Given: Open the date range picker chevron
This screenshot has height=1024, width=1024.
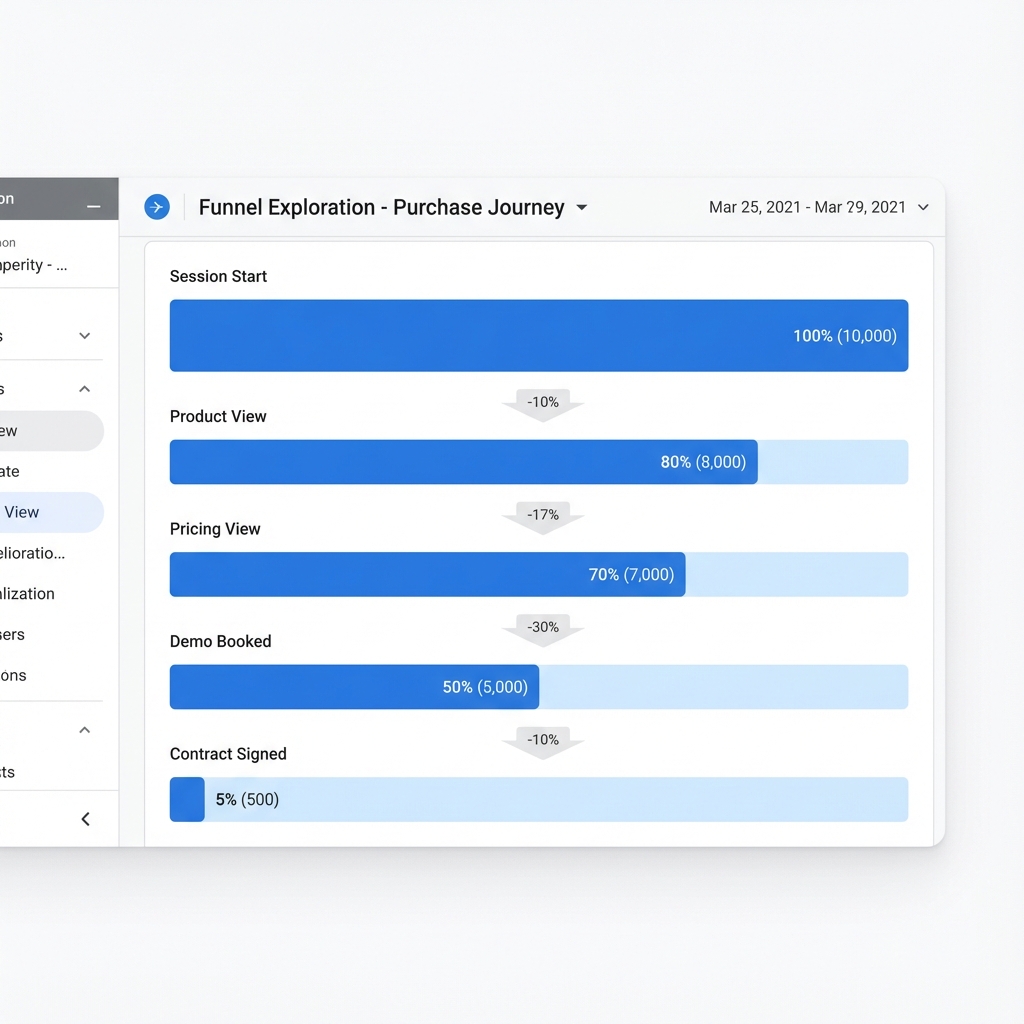Looking at the screenshot, I should [921, 208].
